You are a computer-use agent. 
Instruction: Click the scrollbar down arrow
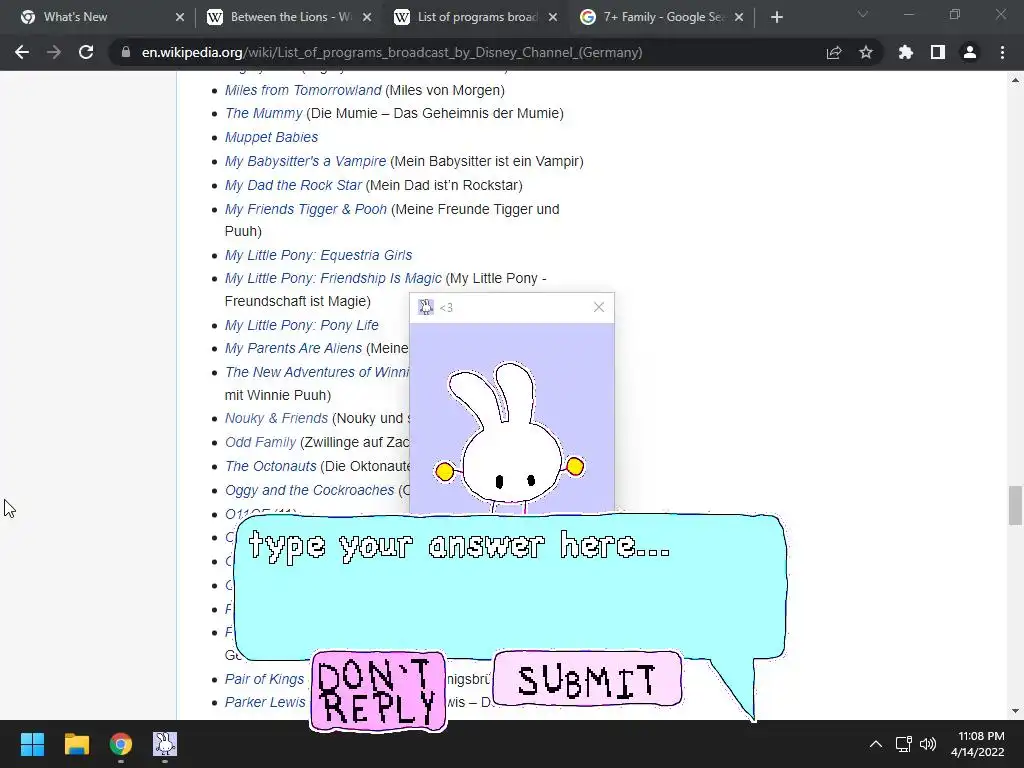point(1015,711)
